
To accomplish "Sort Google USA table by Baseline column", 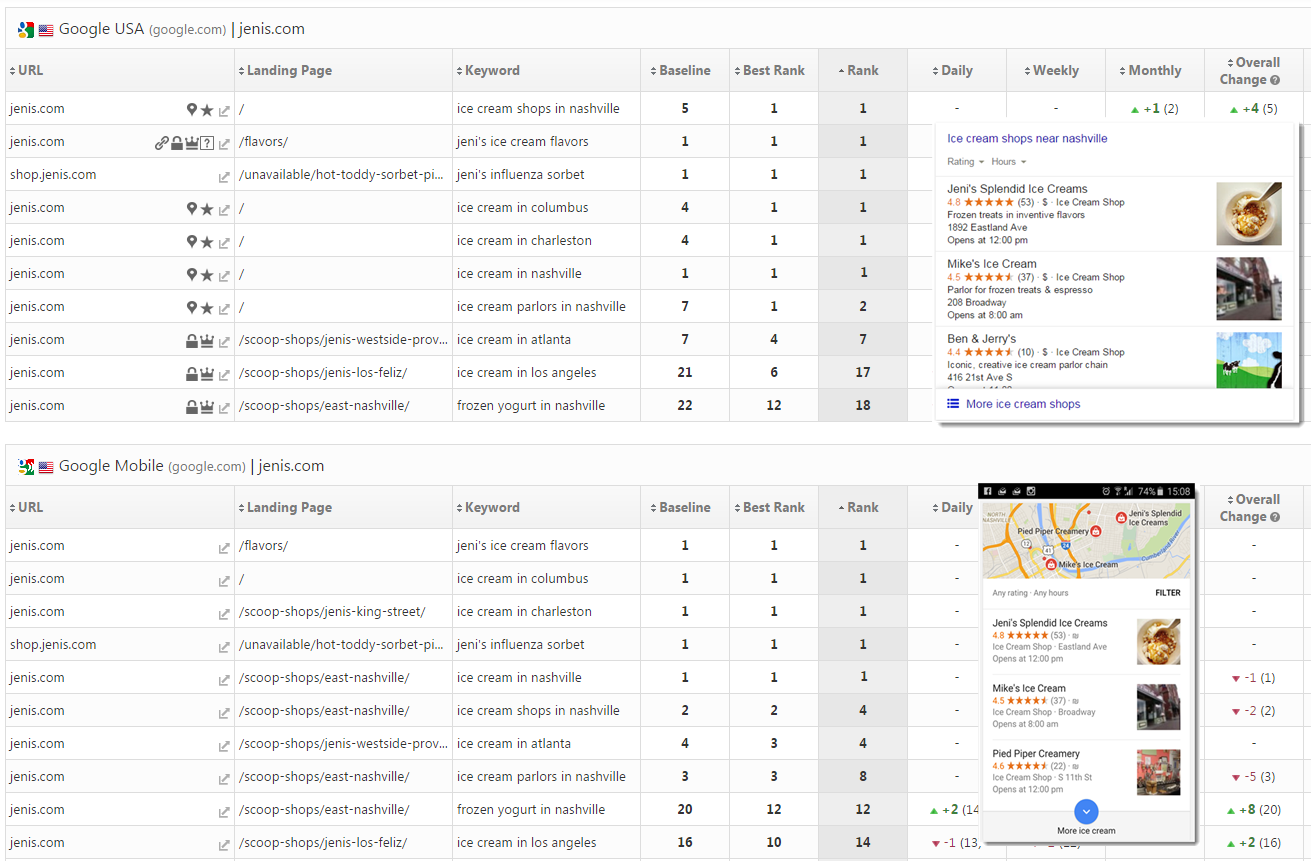I will click(684, 71).
